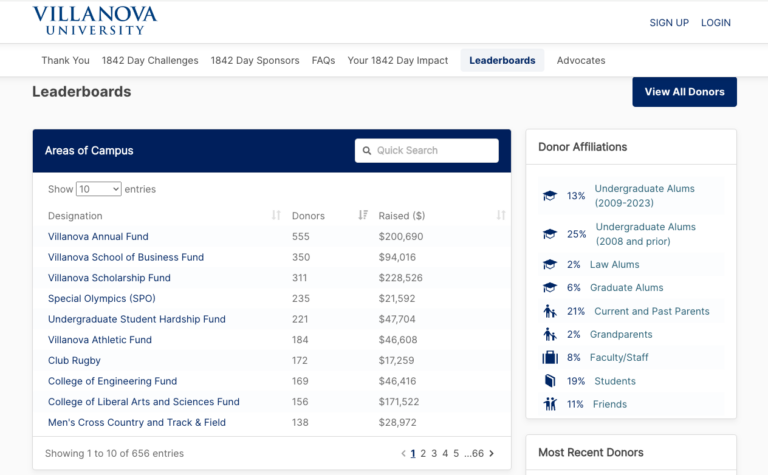Go to page 2 of entries

[423, 453]
